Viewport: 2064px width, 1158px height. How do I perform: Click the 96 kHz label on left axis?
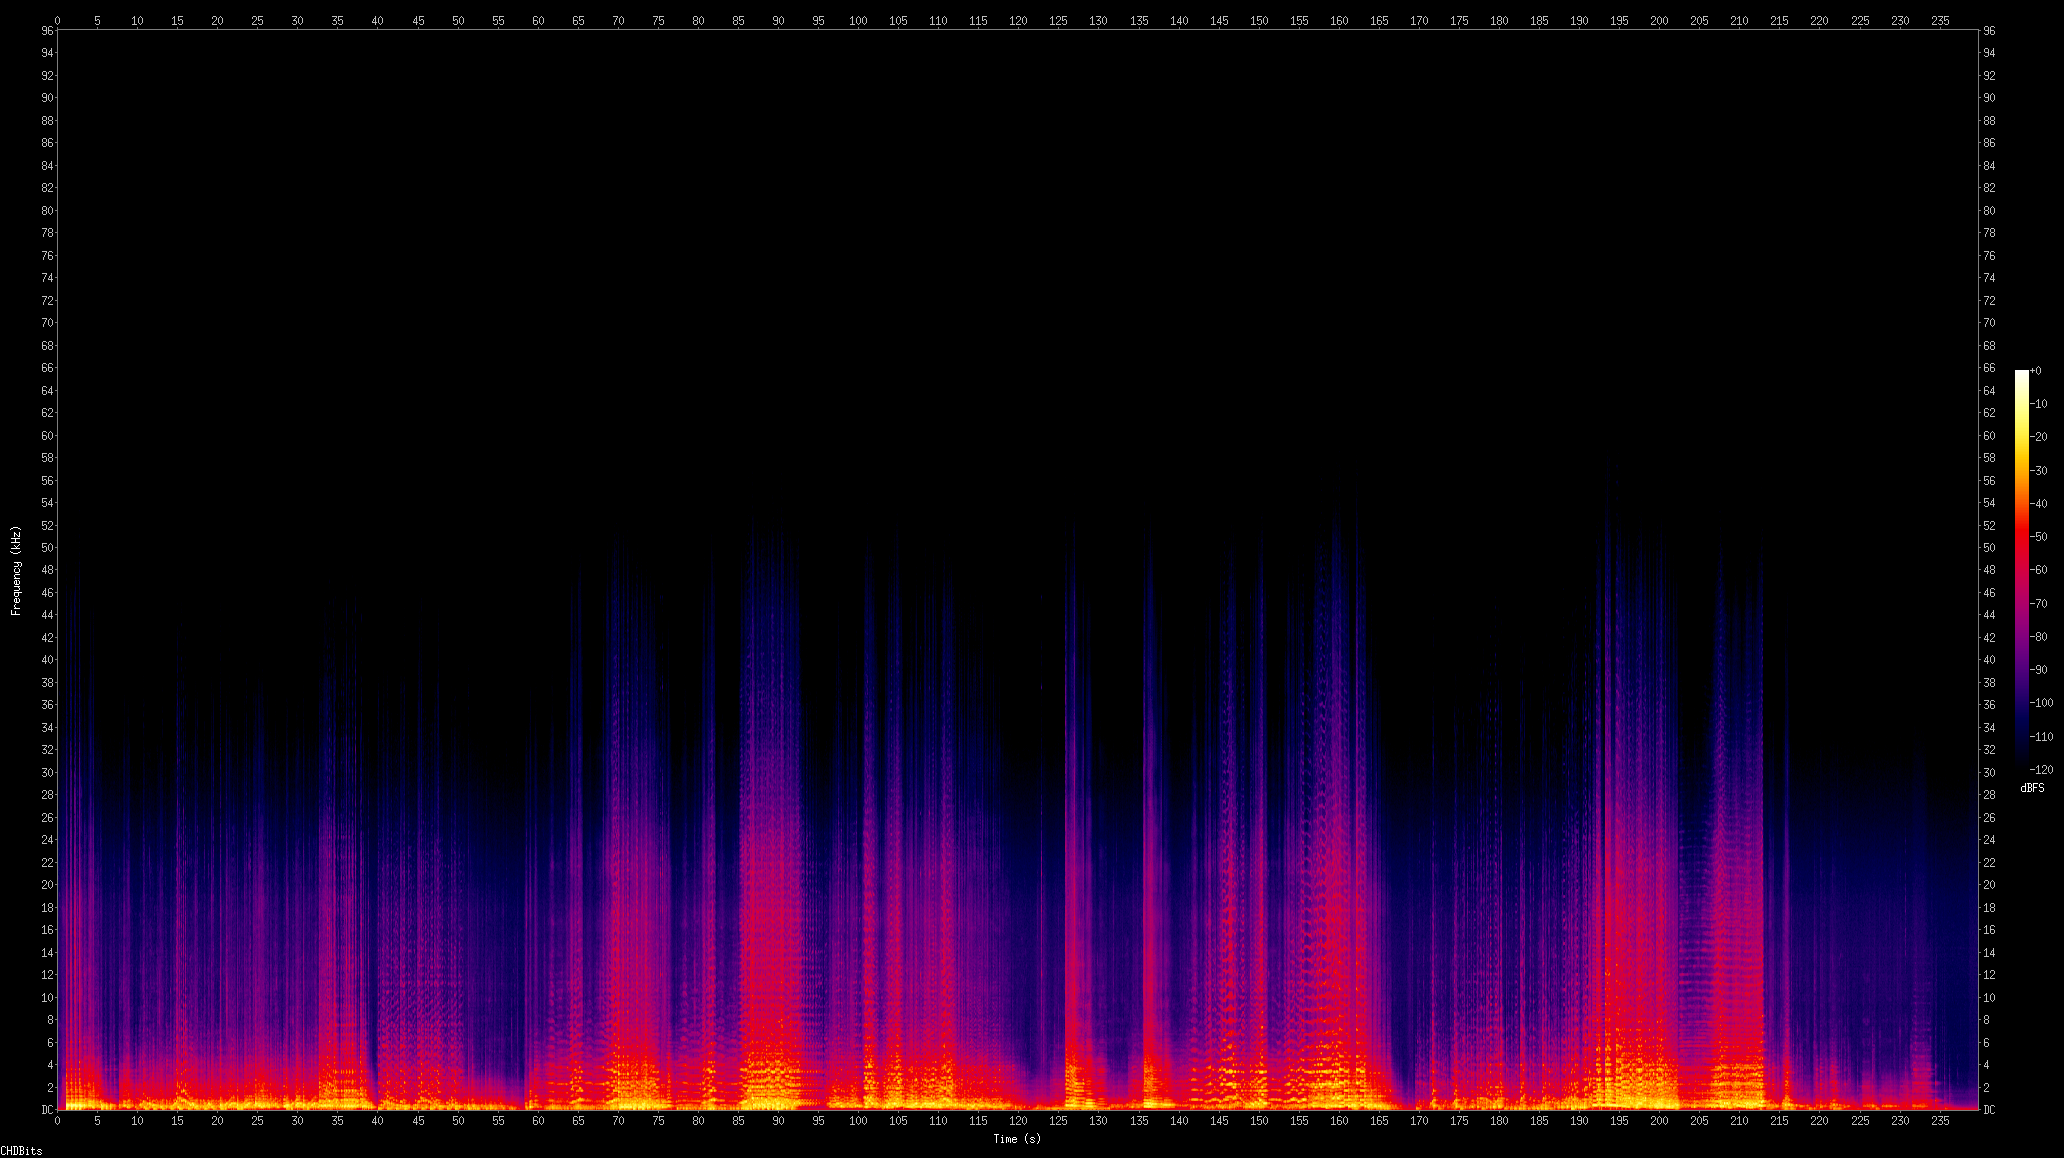(x=47, y=31)
